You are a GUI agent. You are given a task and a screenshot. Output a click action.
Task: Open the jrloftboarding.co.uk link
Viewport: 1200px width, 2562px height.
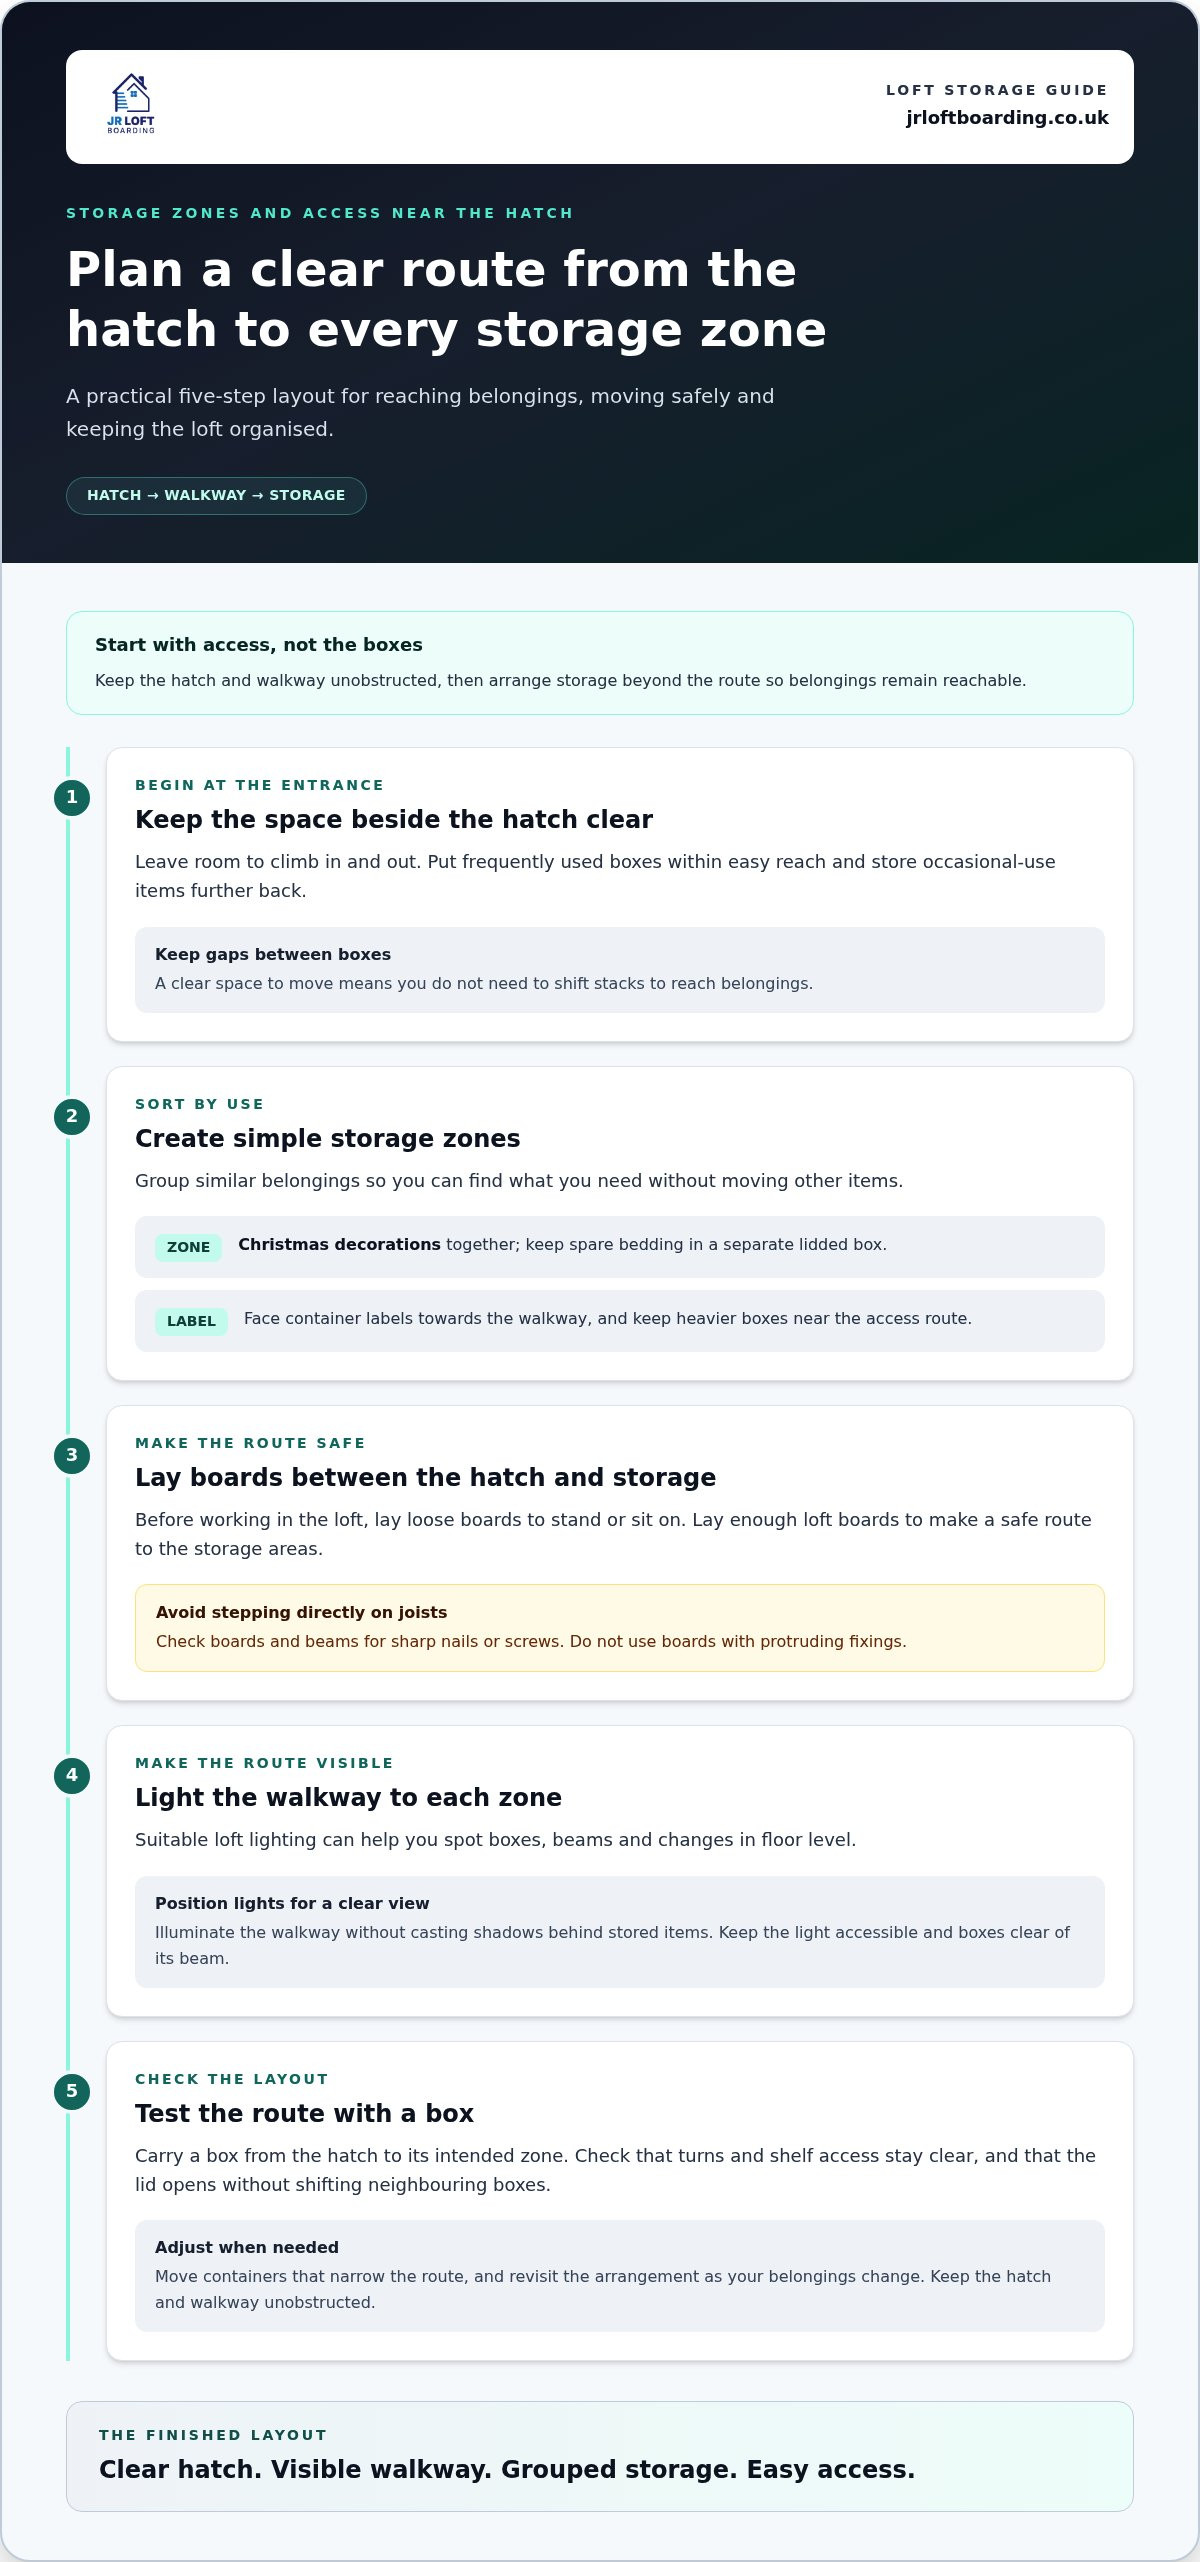[x=1007, y=118]
